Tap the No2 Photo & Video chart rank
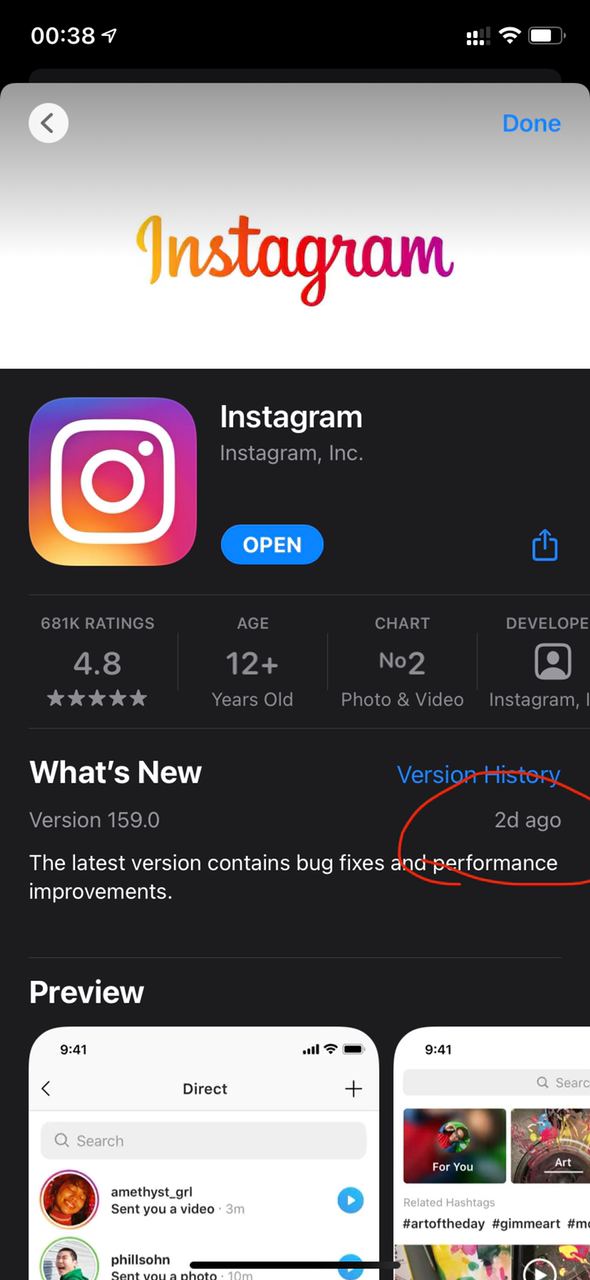The width and height of the screenshot is (590, 1280). click(x=402, y=662)
